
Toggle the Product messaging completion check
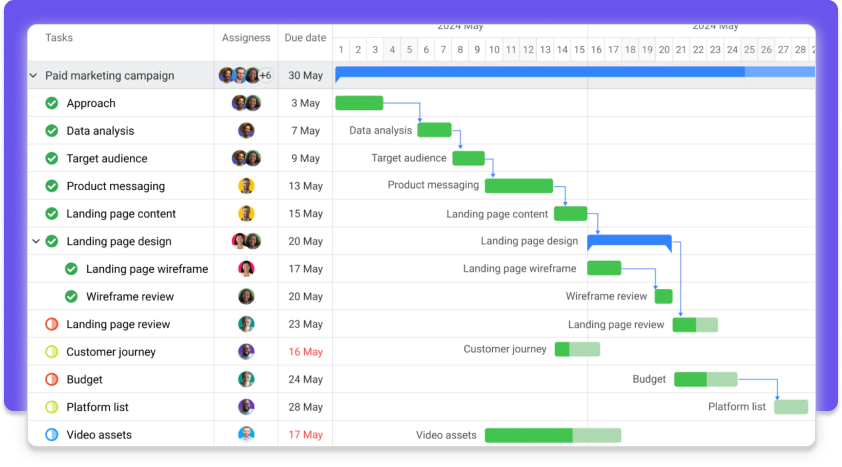52,186
